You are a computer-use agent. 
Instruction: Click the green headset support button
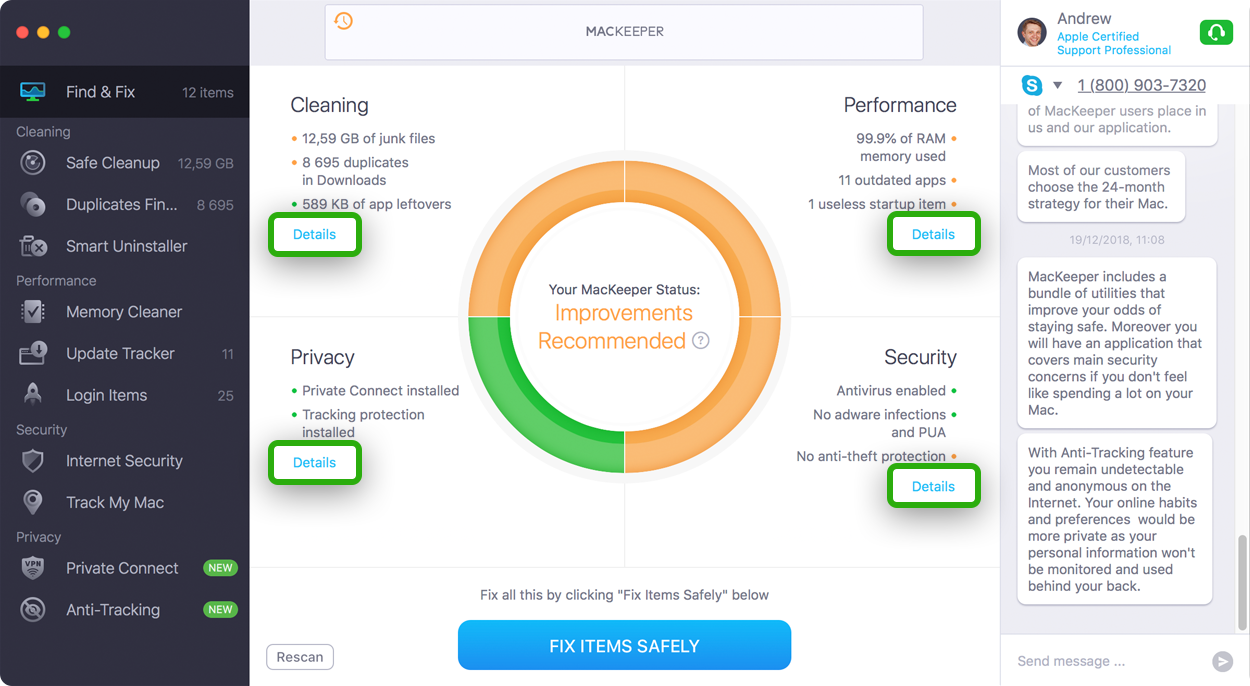[1216, 33]
